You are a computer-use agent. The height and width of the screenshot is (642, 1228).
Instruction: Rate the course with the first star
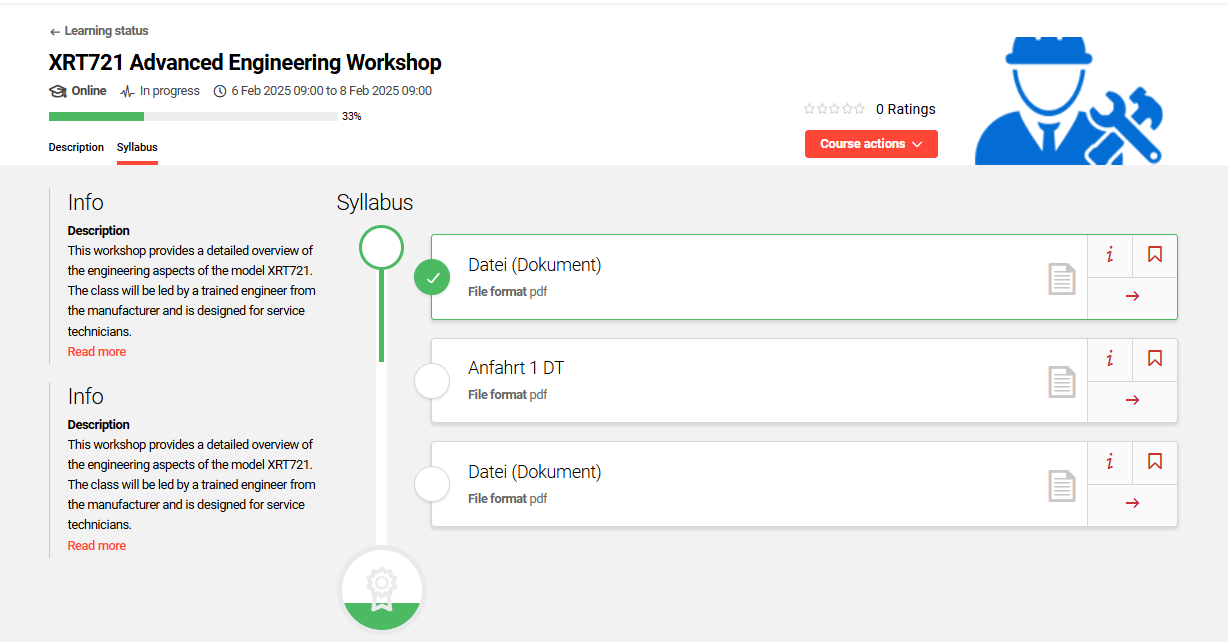(810, 108)
